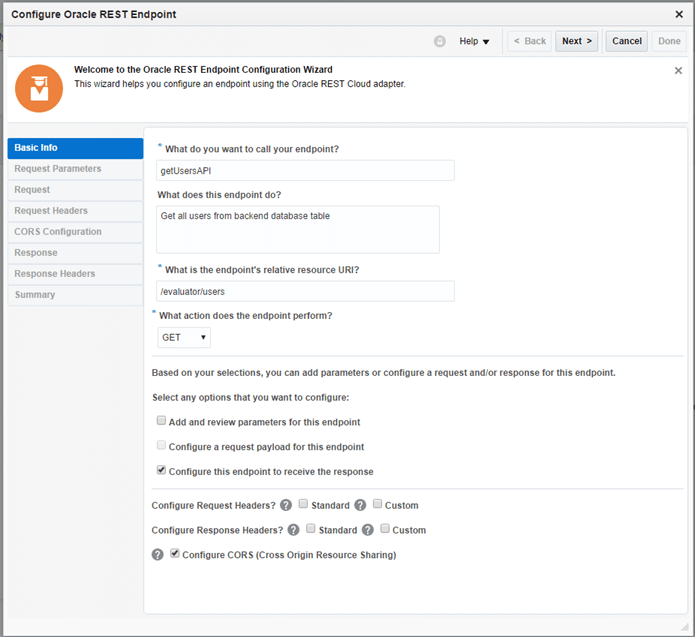Disable the Configure CORS checkbox
Screen dimensions: 695x637
pyautogui.click(x=175, y=554)
